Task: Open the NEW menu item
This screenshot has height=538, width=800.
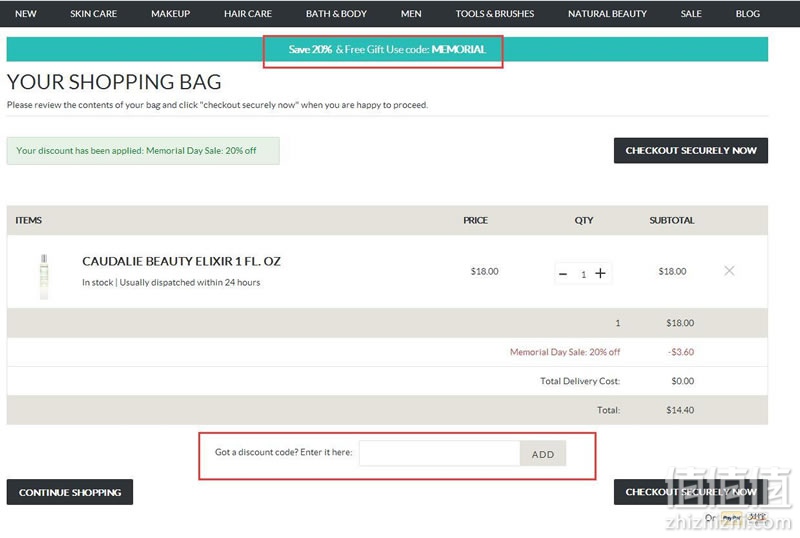Action: coord(26,14)
